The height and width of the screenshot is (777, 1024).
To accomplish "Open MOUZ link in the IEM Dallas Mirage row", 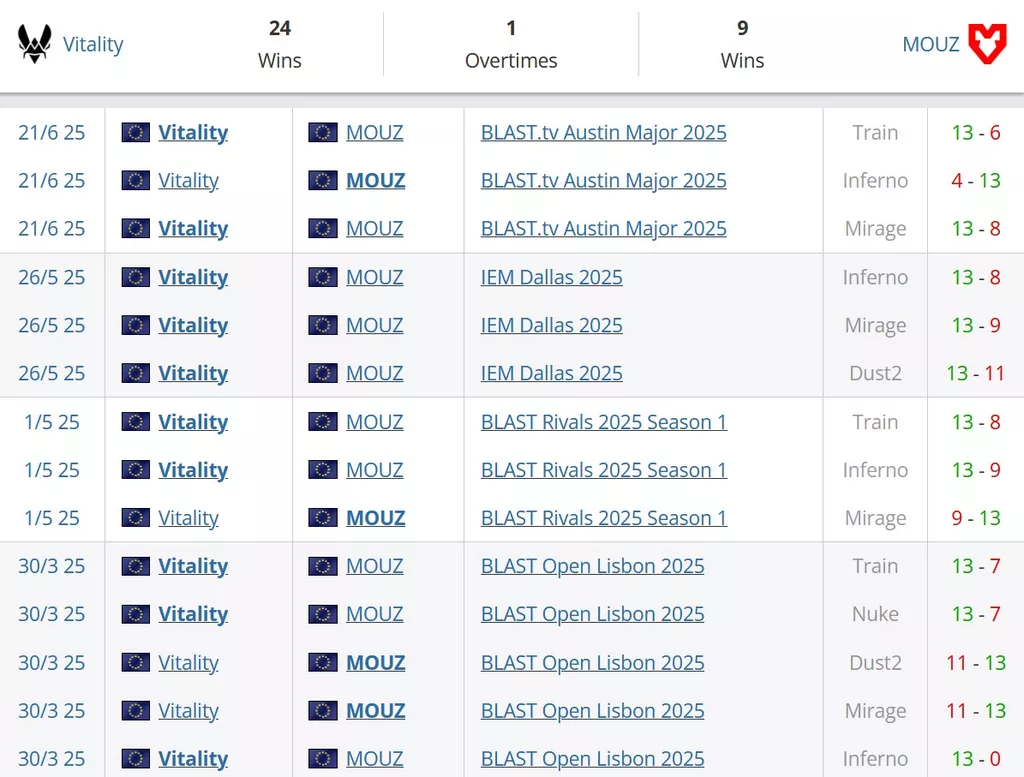I will pyautogui.click(x=375, y=325).
